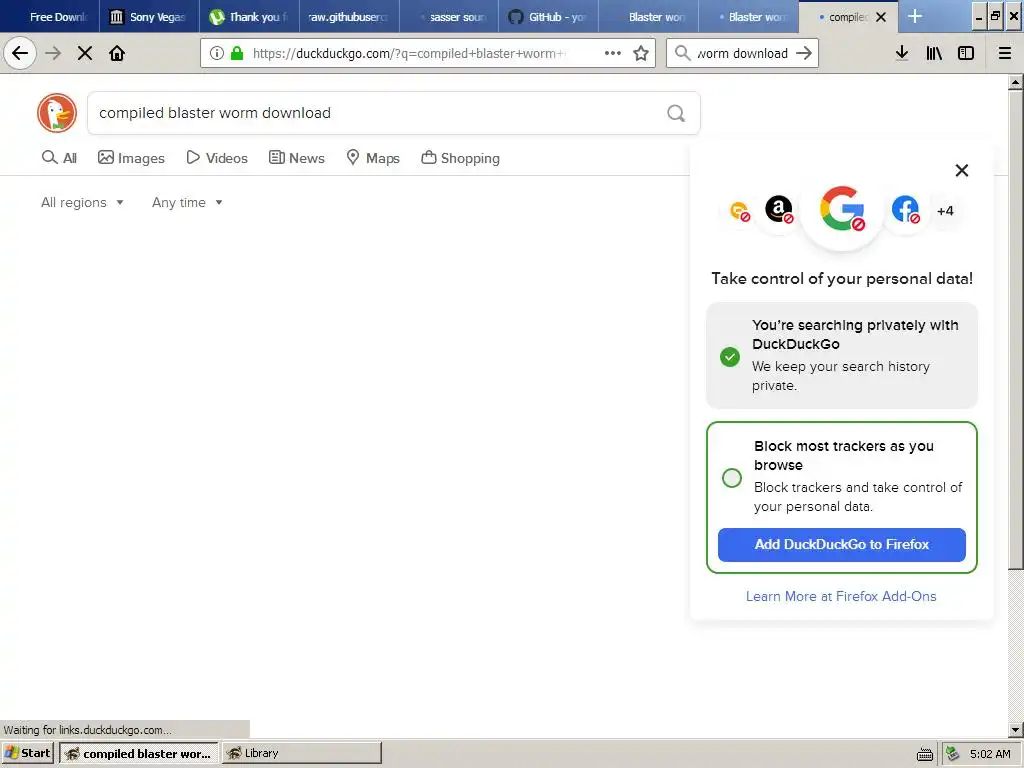Click the page scrollbar up arrow
Viewport: 1024px width, 768px height.
(x=1016, y=82)
